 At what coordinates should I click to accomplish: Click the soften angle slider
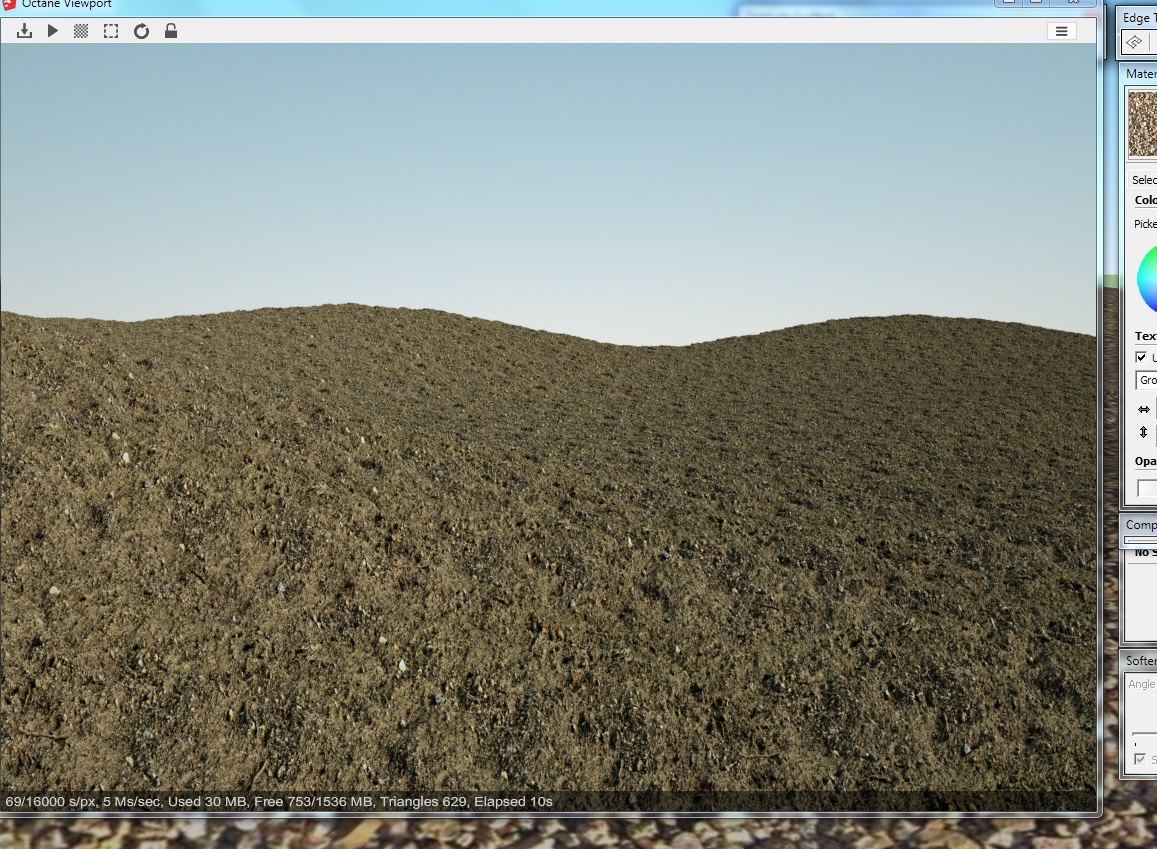[x=1144, y=734]
